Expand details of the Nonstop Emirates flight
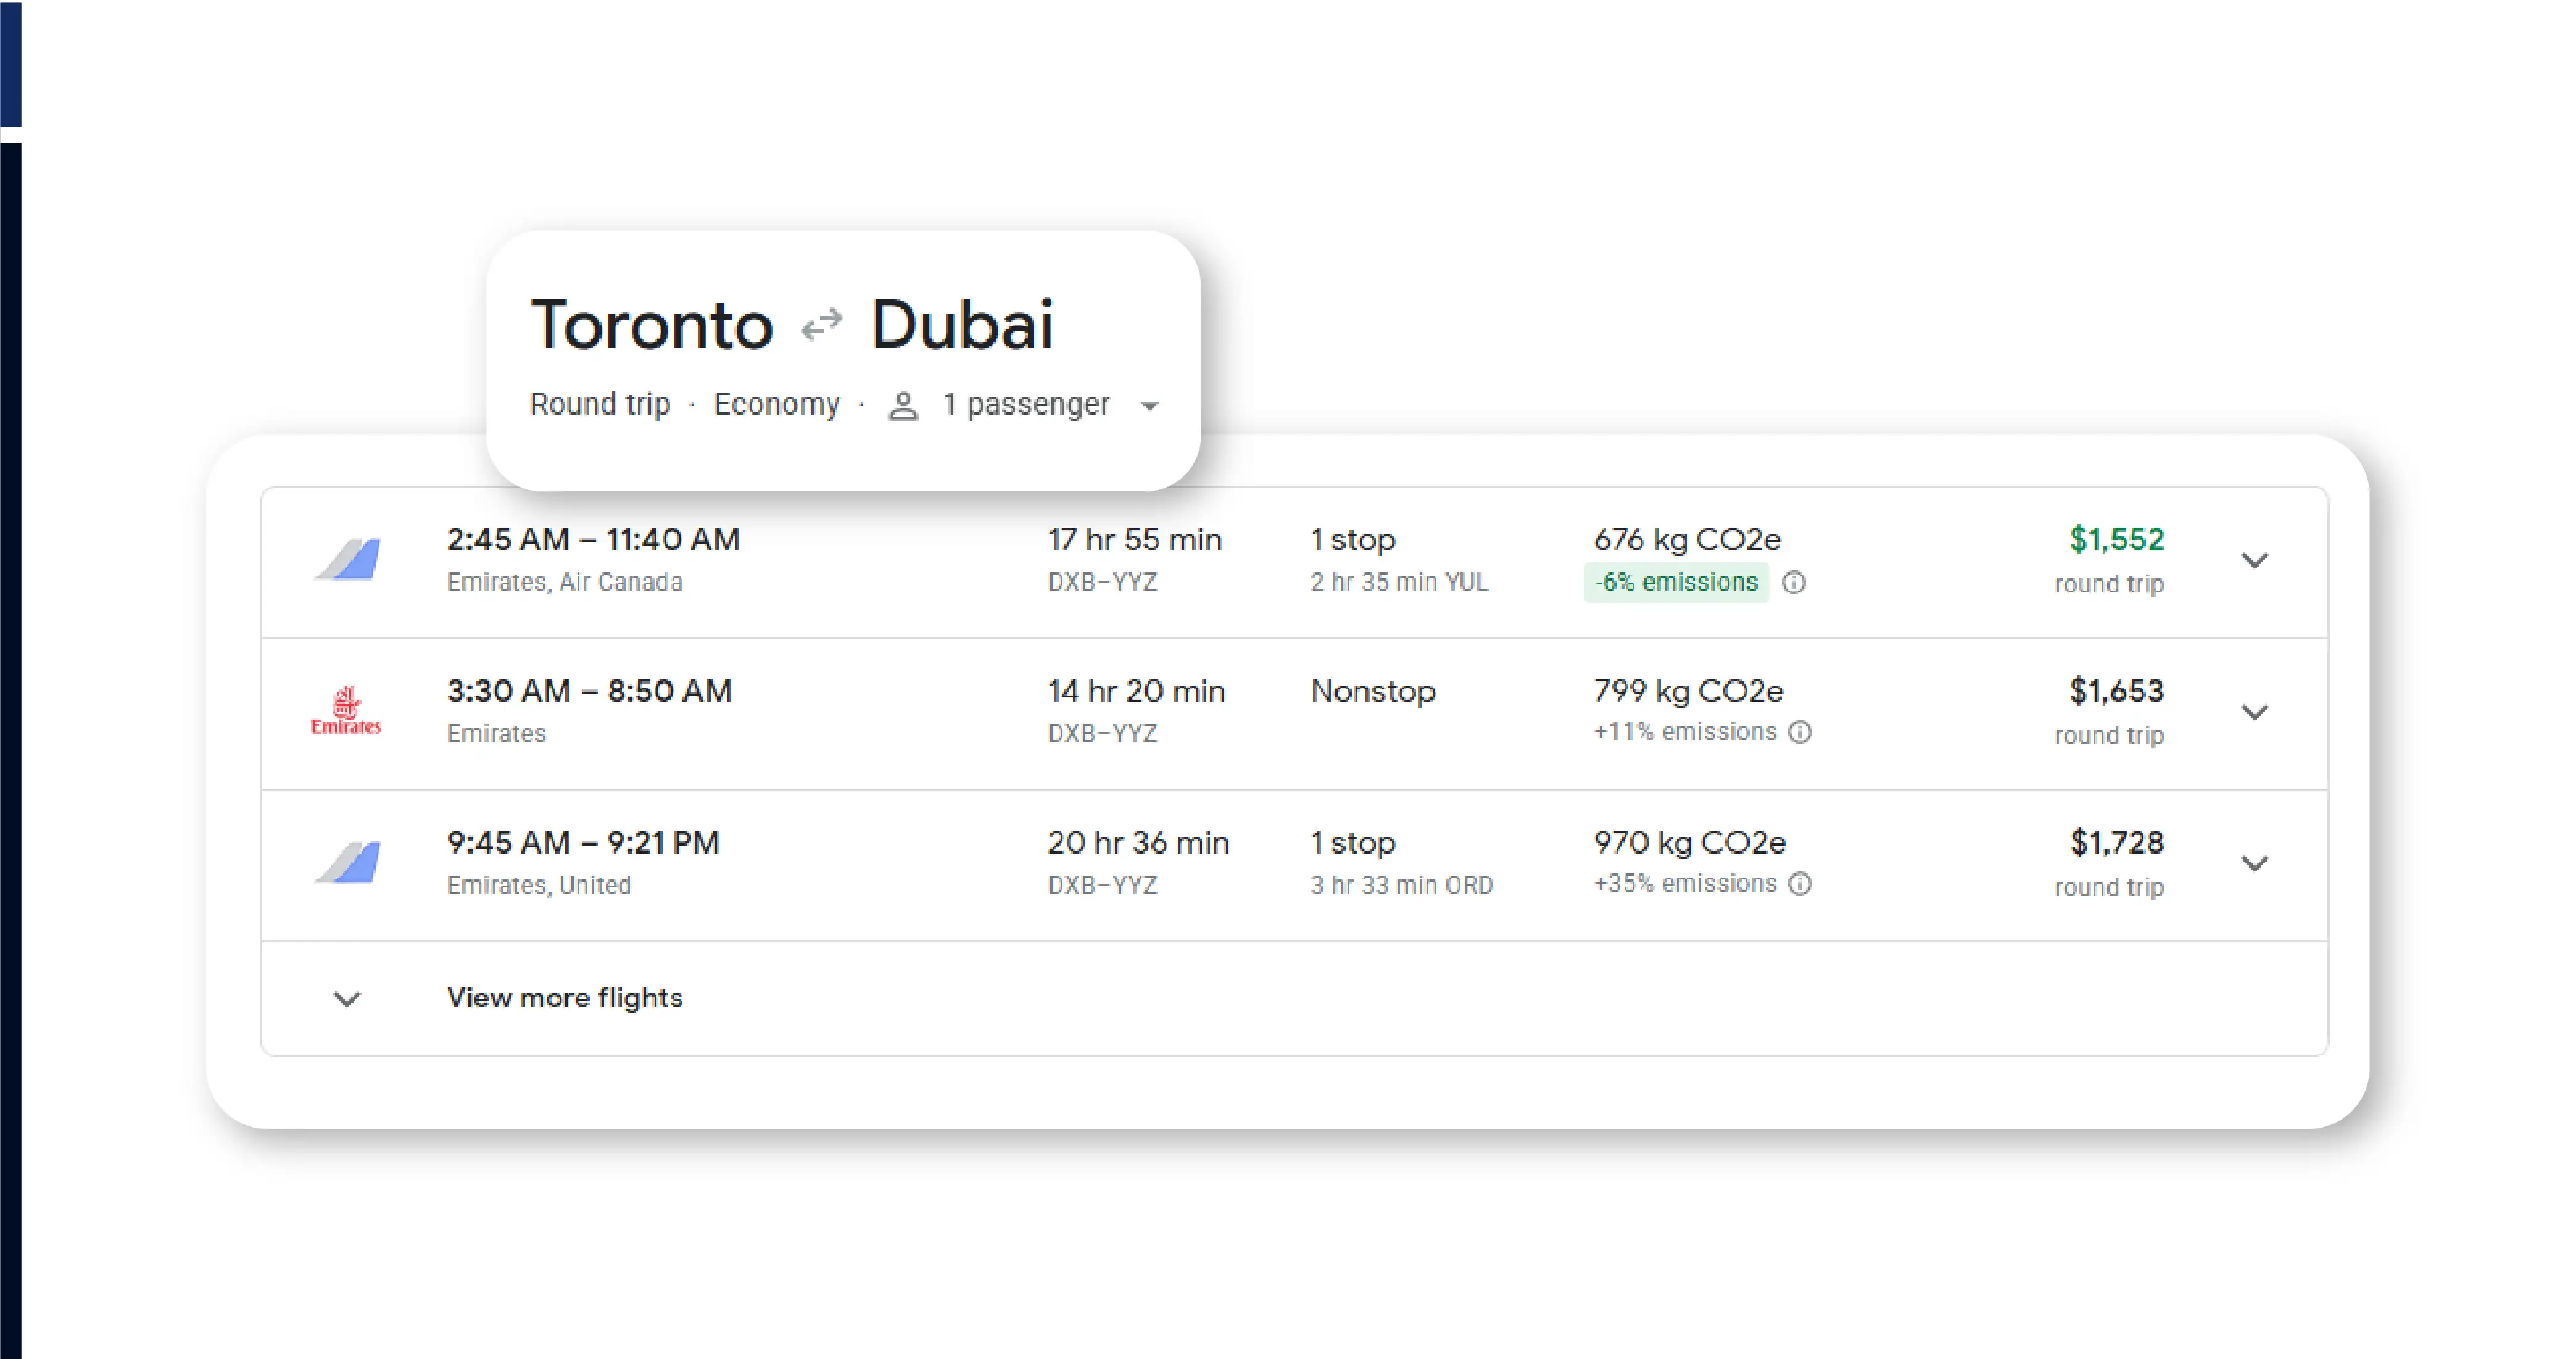 click(x=2255, y=712)
